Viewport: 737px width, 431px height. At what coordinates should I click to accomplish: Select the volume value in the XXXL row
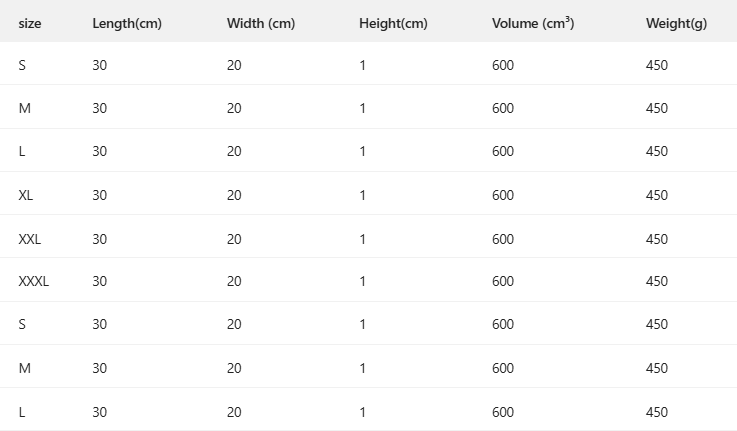click(x=503, y=282)
